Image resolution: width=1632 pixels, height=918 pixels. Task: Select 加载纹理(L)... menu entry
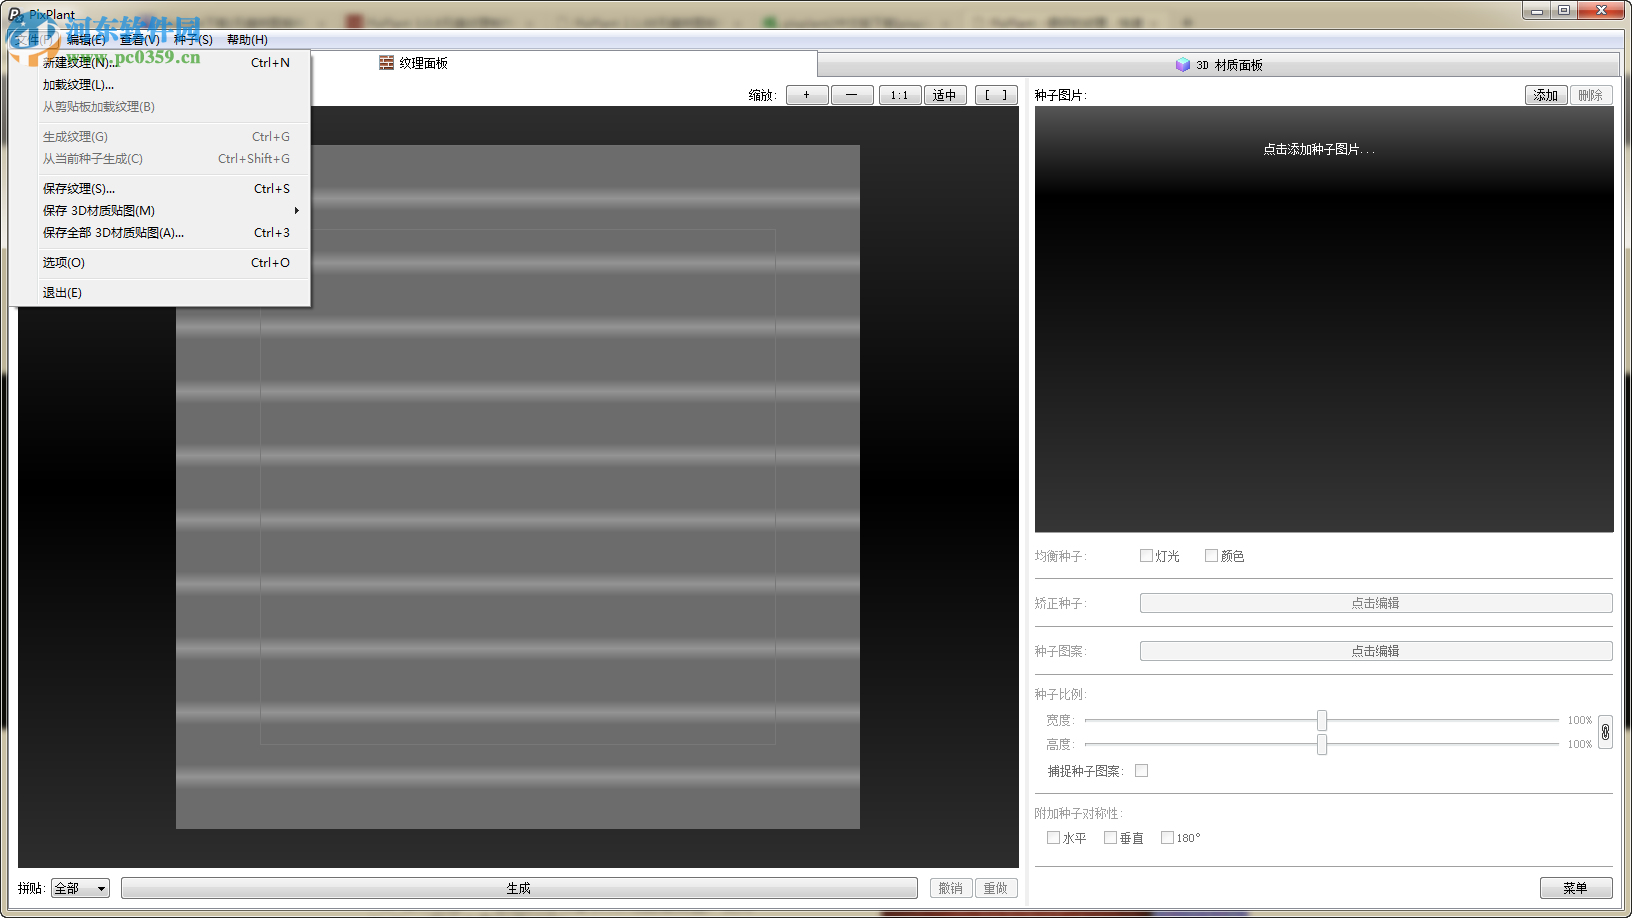pos(160,85)
